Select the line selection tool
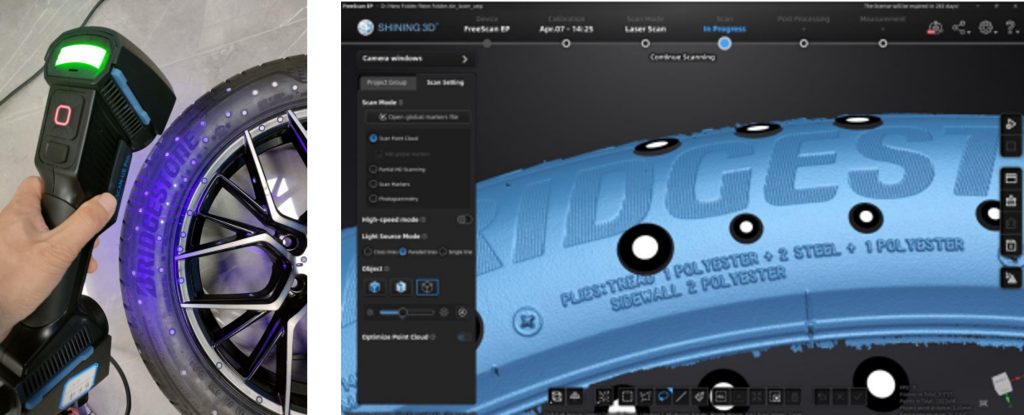Viewport: 1024px width, 415px height. point(680,397)
